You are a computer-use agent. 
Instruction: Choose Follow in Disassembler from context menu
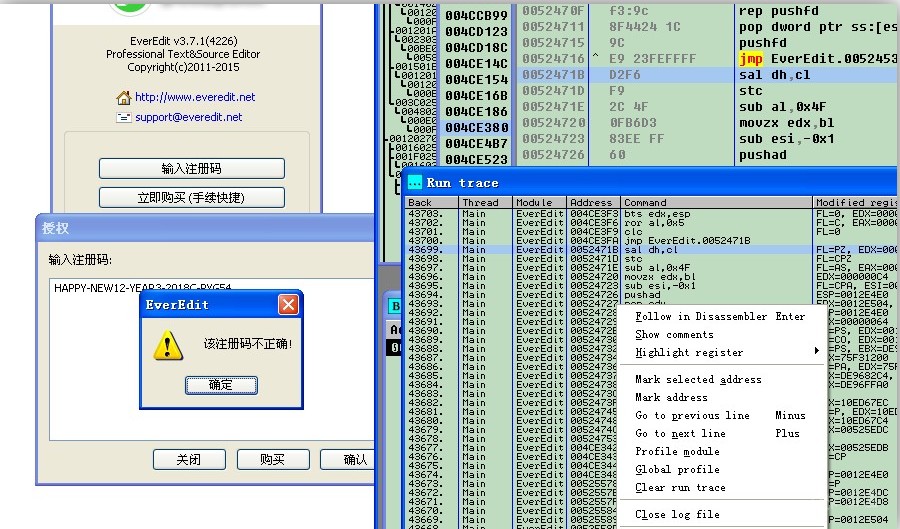722,316
